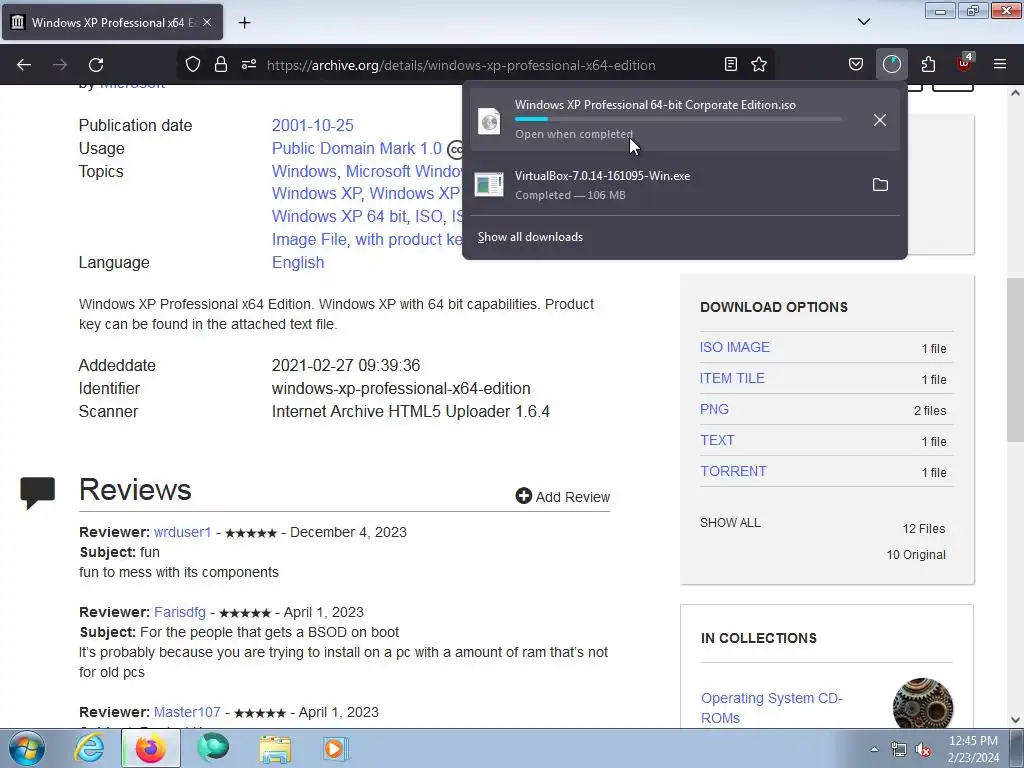Click the address bar URL
This screenshot has height=768, width=1024.
(461, 65)
